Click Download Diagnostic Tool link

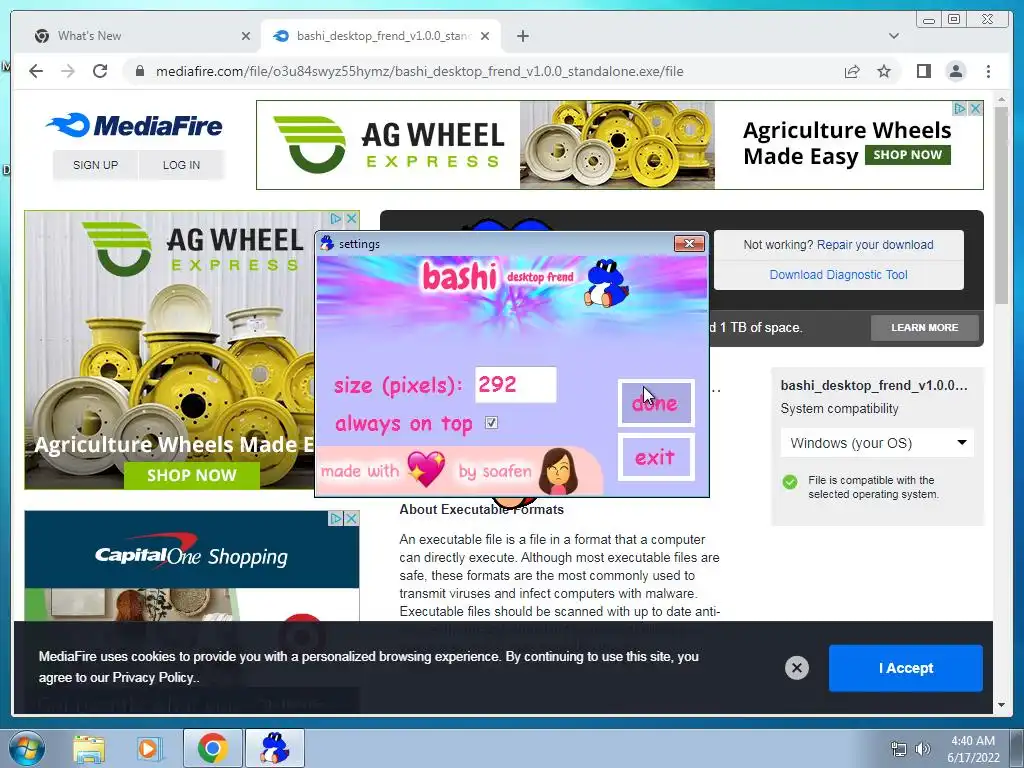[x=838, y=274]
